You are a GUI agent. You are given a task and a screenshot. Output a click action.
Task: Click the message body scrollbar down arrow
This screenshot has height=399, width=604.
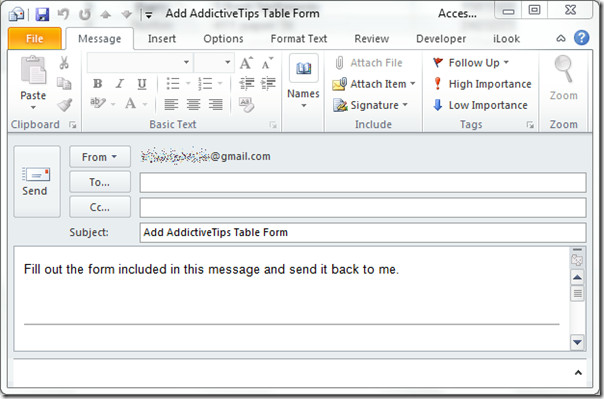[x=577, y=342]
